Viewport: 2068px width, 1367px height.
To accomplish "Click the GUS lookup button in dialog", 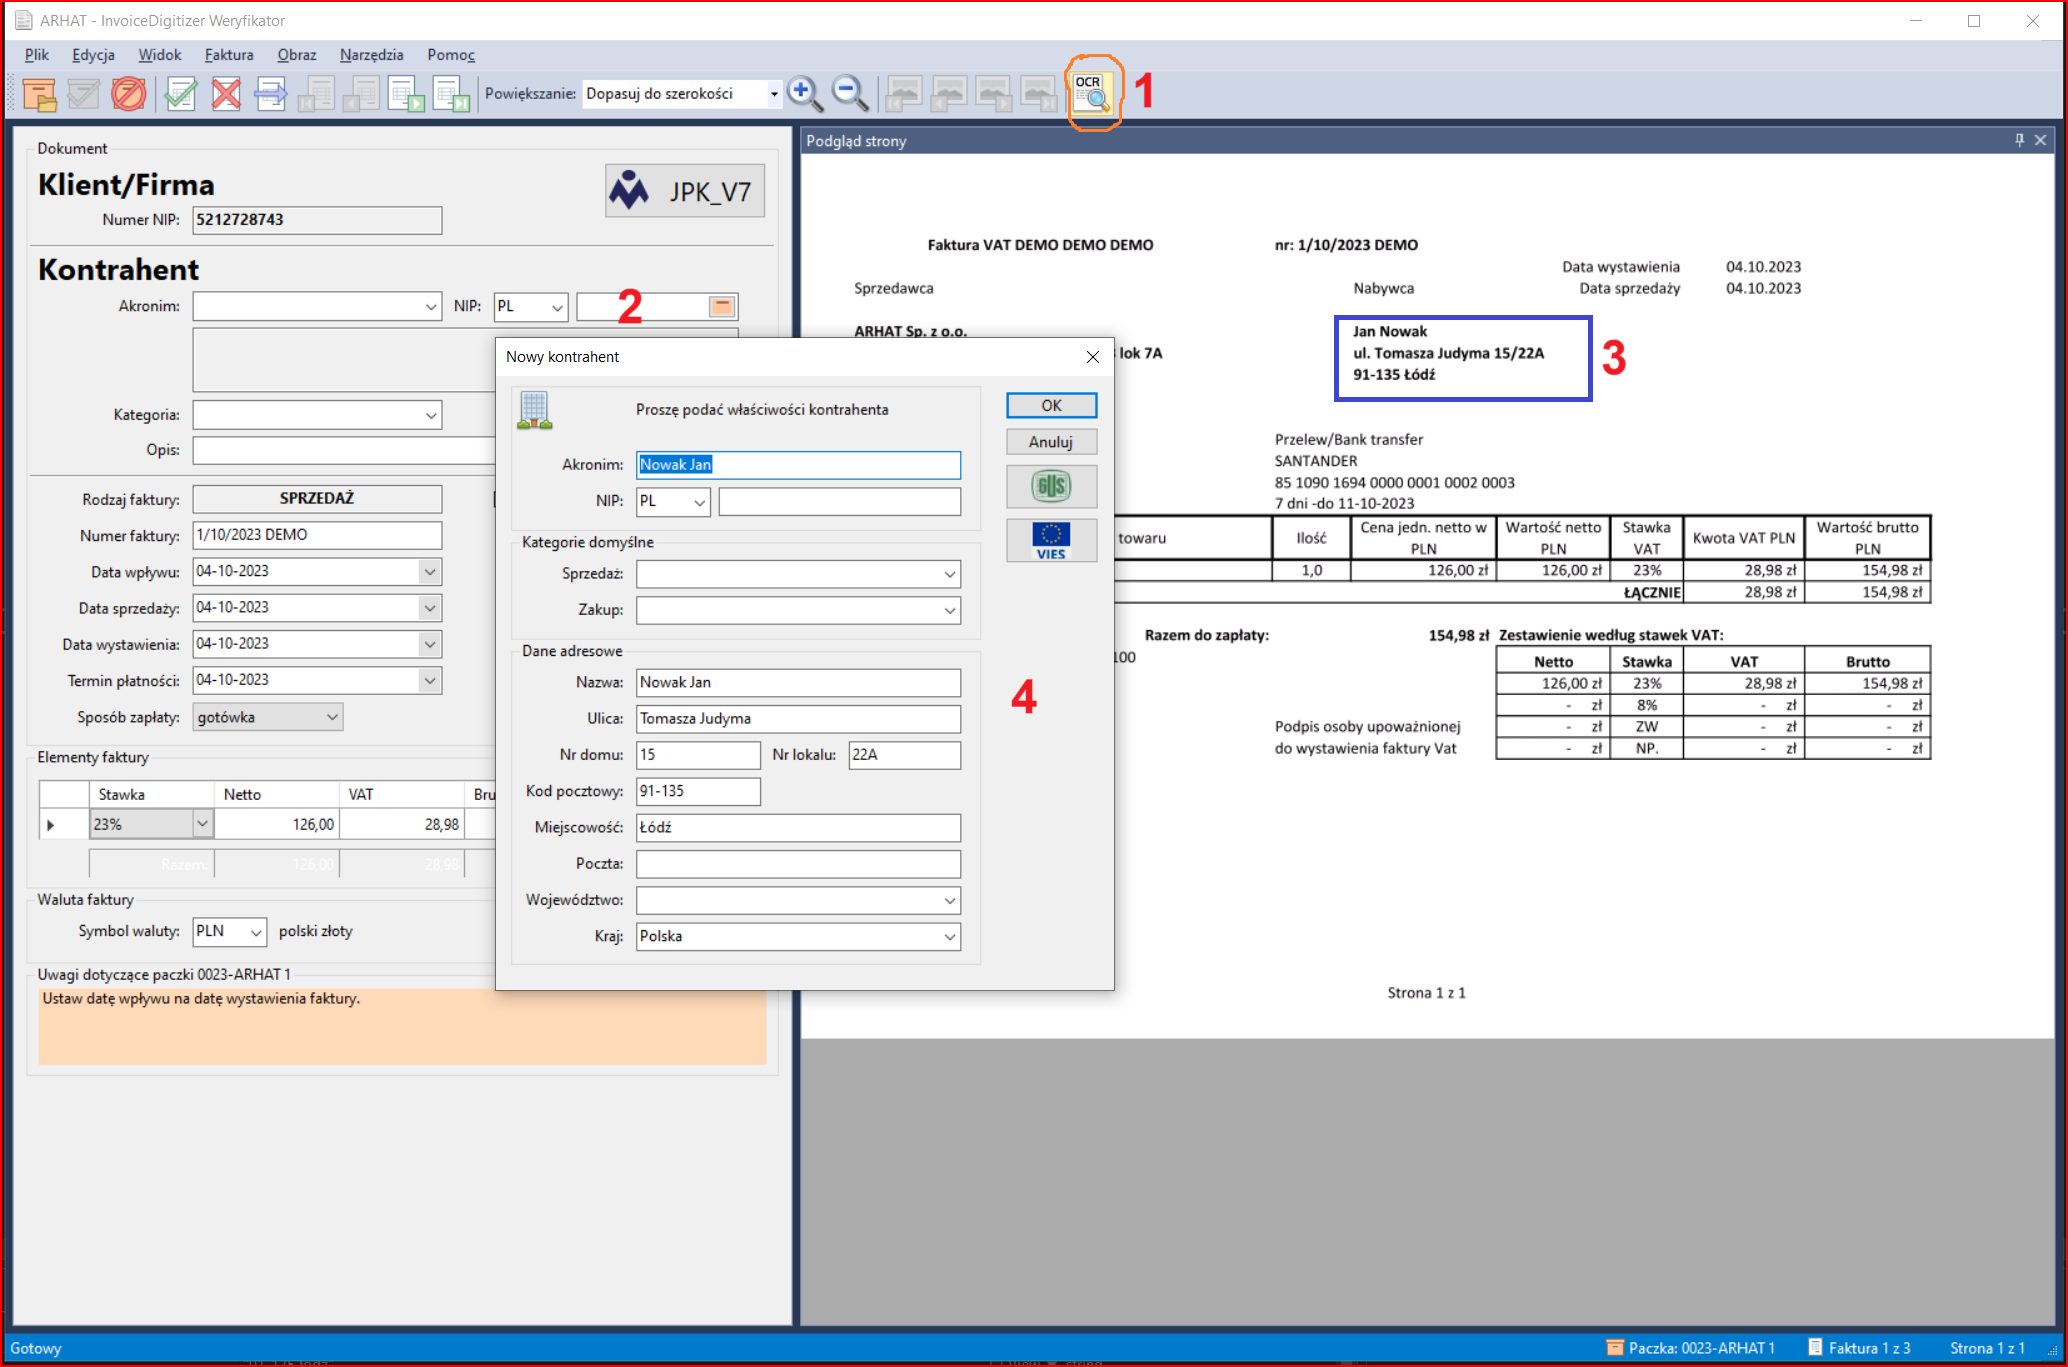I will pos(1051,487).
